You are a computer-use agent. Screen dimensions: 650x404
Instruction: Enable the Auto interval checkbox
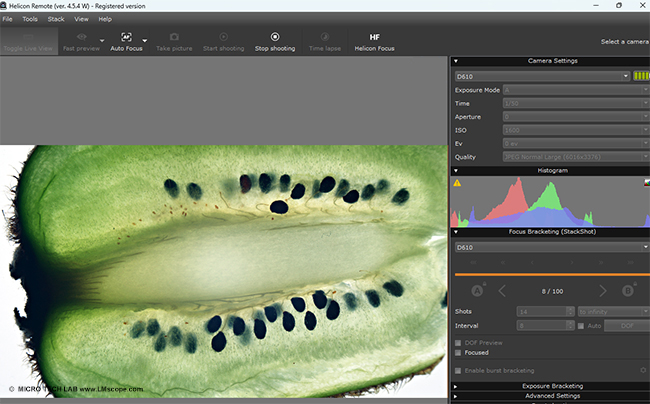[580, 324]
